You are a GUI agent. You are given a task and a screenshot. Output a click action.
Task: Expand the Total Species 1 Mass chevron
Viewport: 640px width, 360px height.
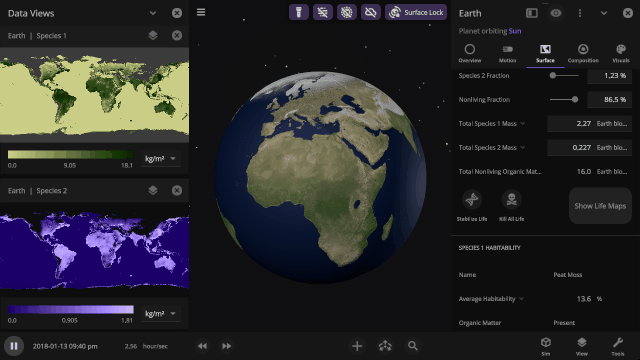pyautogui.click(x=523, y=124)
